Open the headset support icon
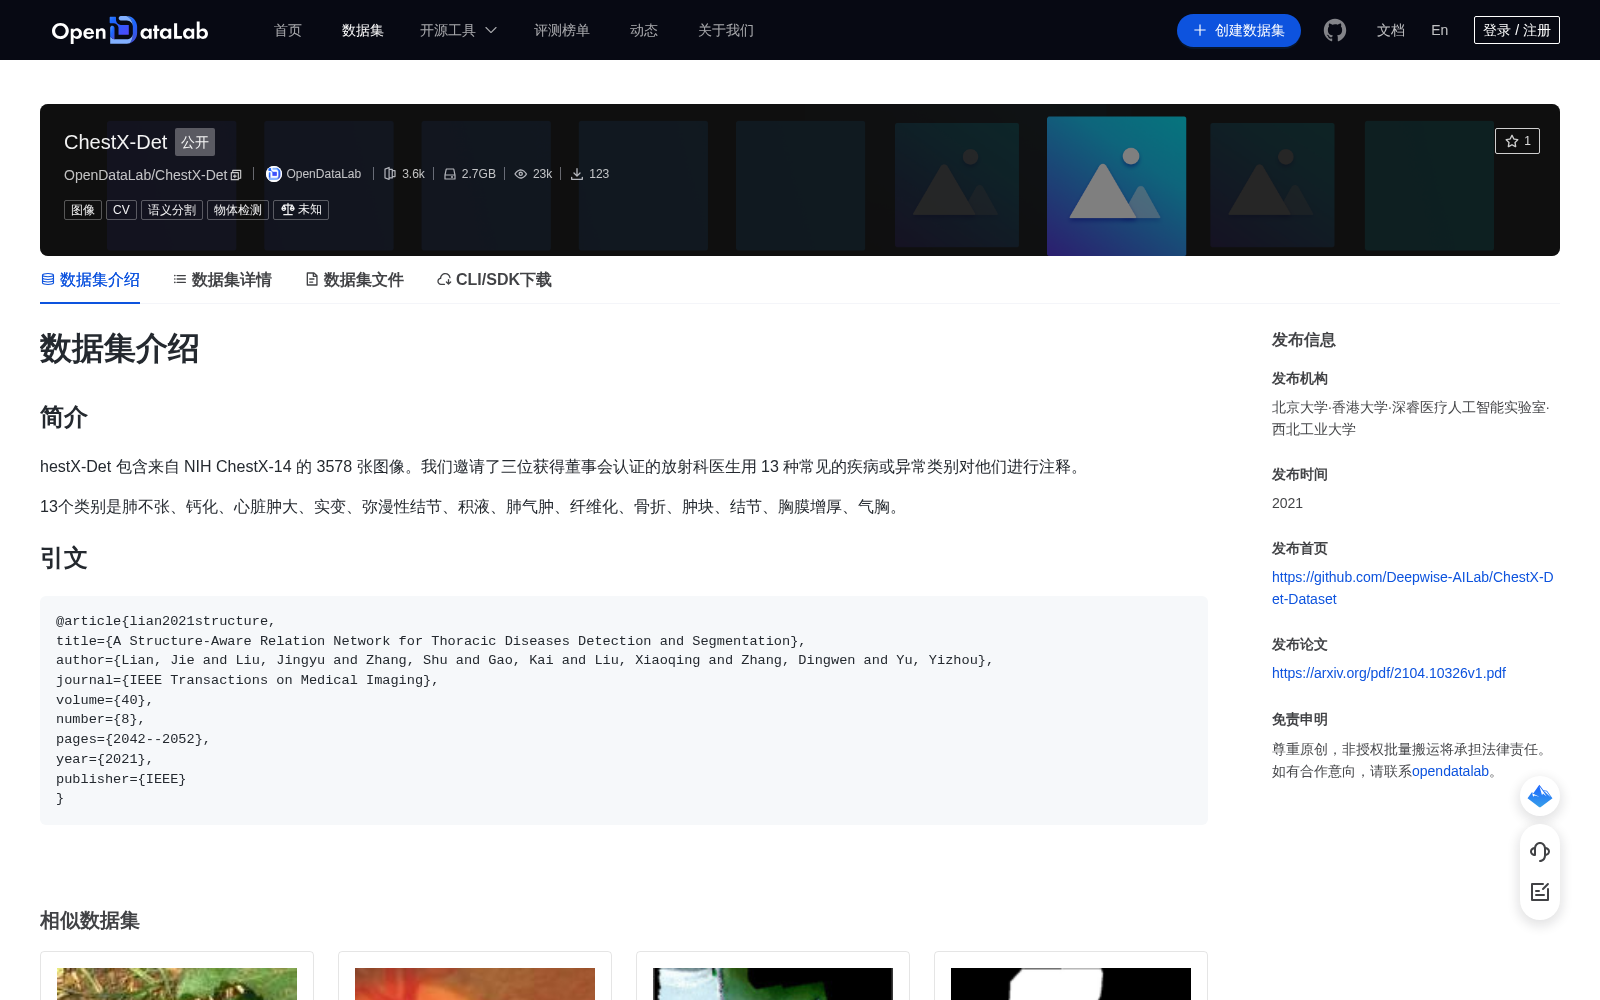Screen dimensions: 1600x1000 click(x=1540, y=852)
